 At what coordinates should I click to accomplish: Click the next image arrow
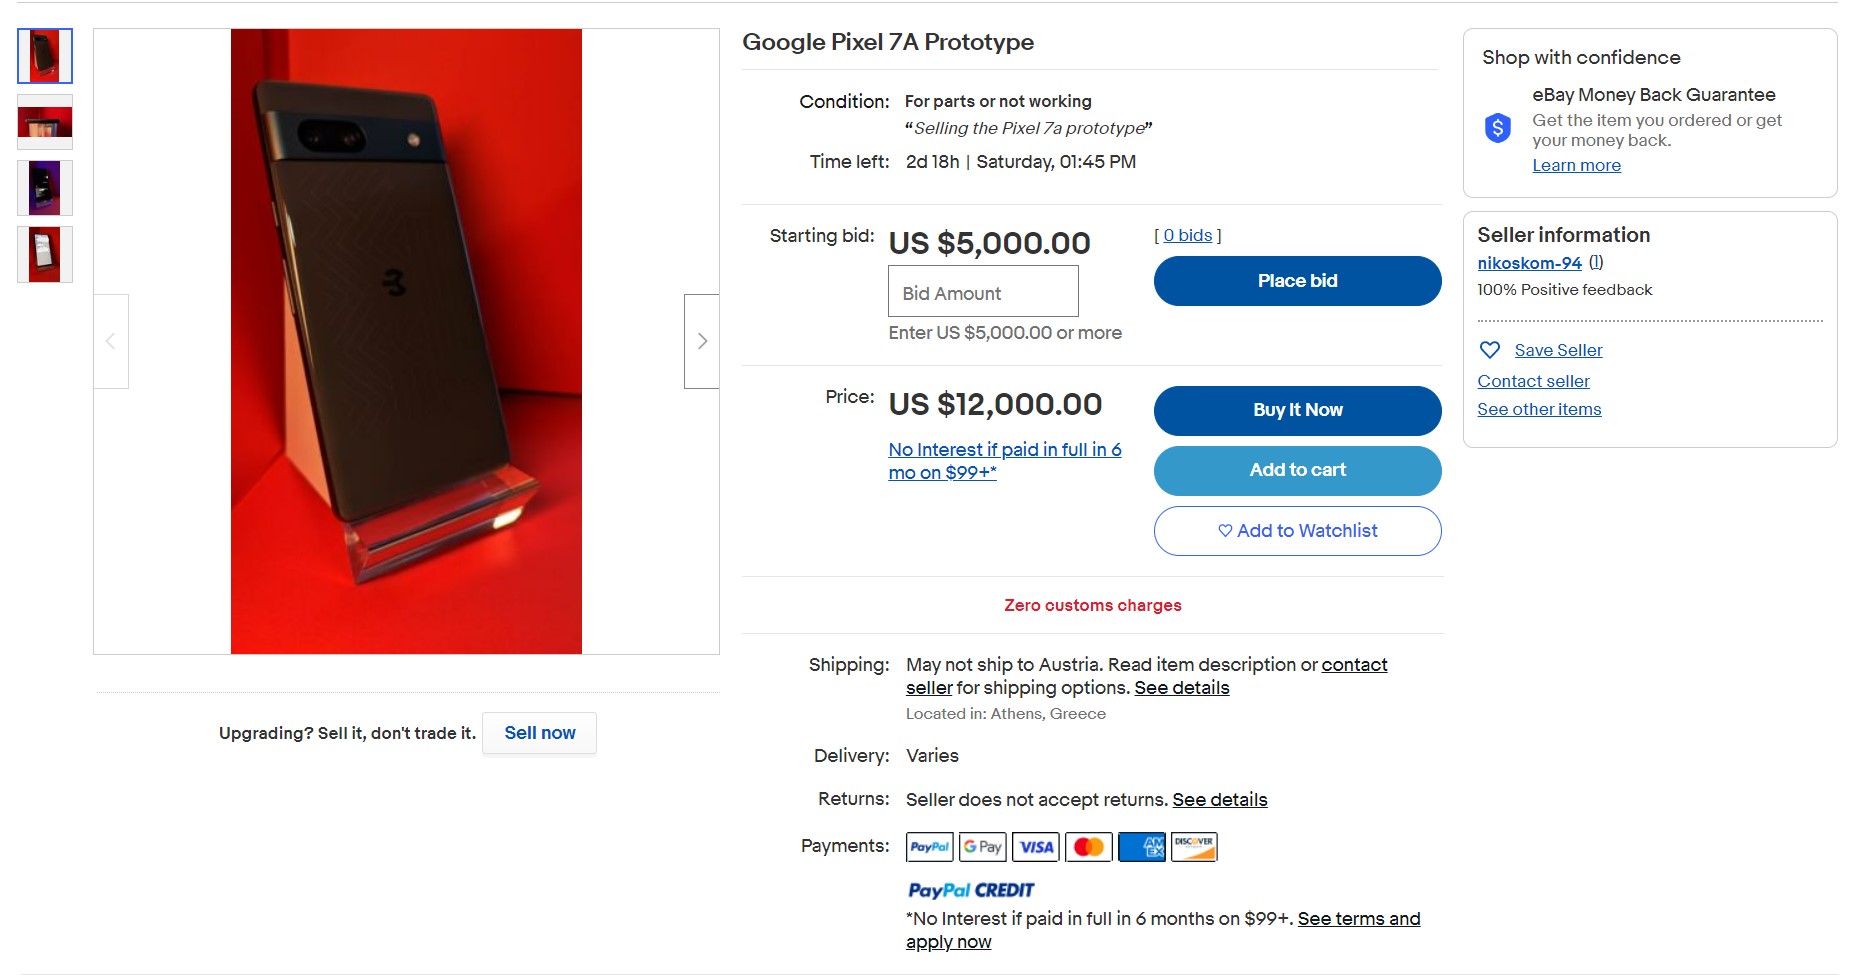702,341
